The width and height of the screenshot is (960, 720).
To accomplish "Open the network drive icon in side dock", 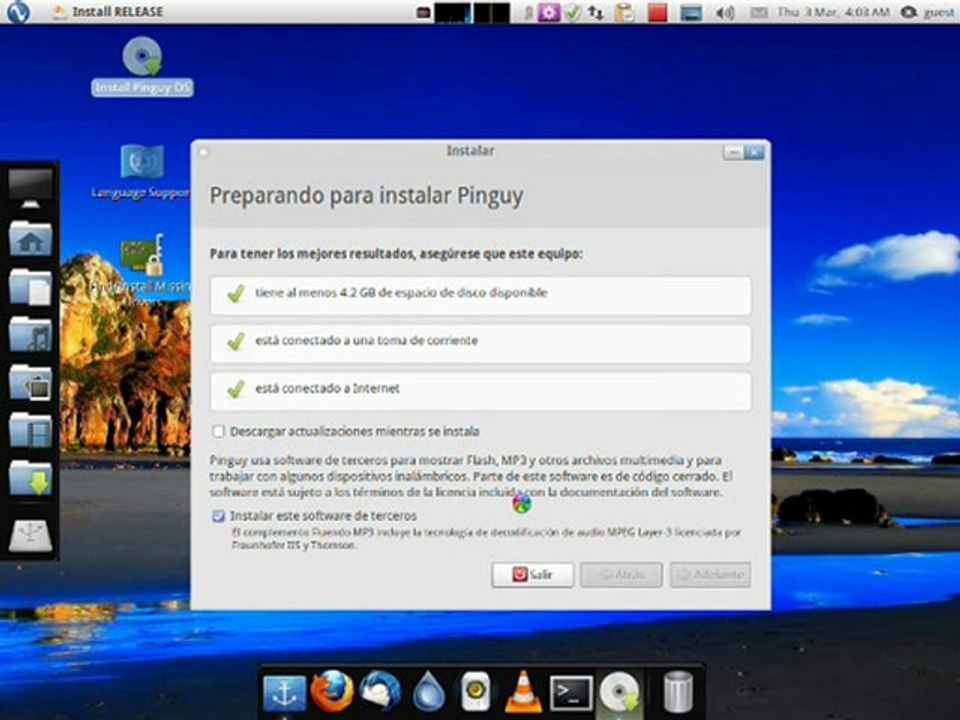I will coord(30,534).
